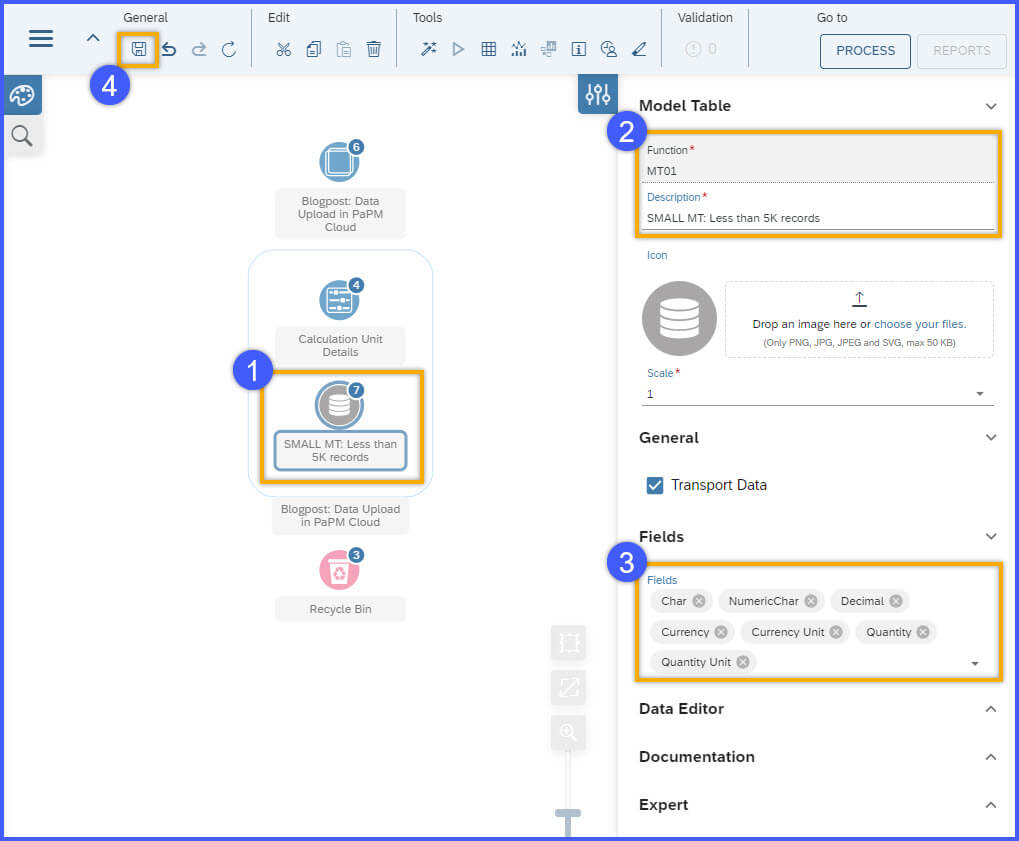The width and height of the screenshot is (1019, 841).
Task: Remove the Char field token
Action: (699, 601)
